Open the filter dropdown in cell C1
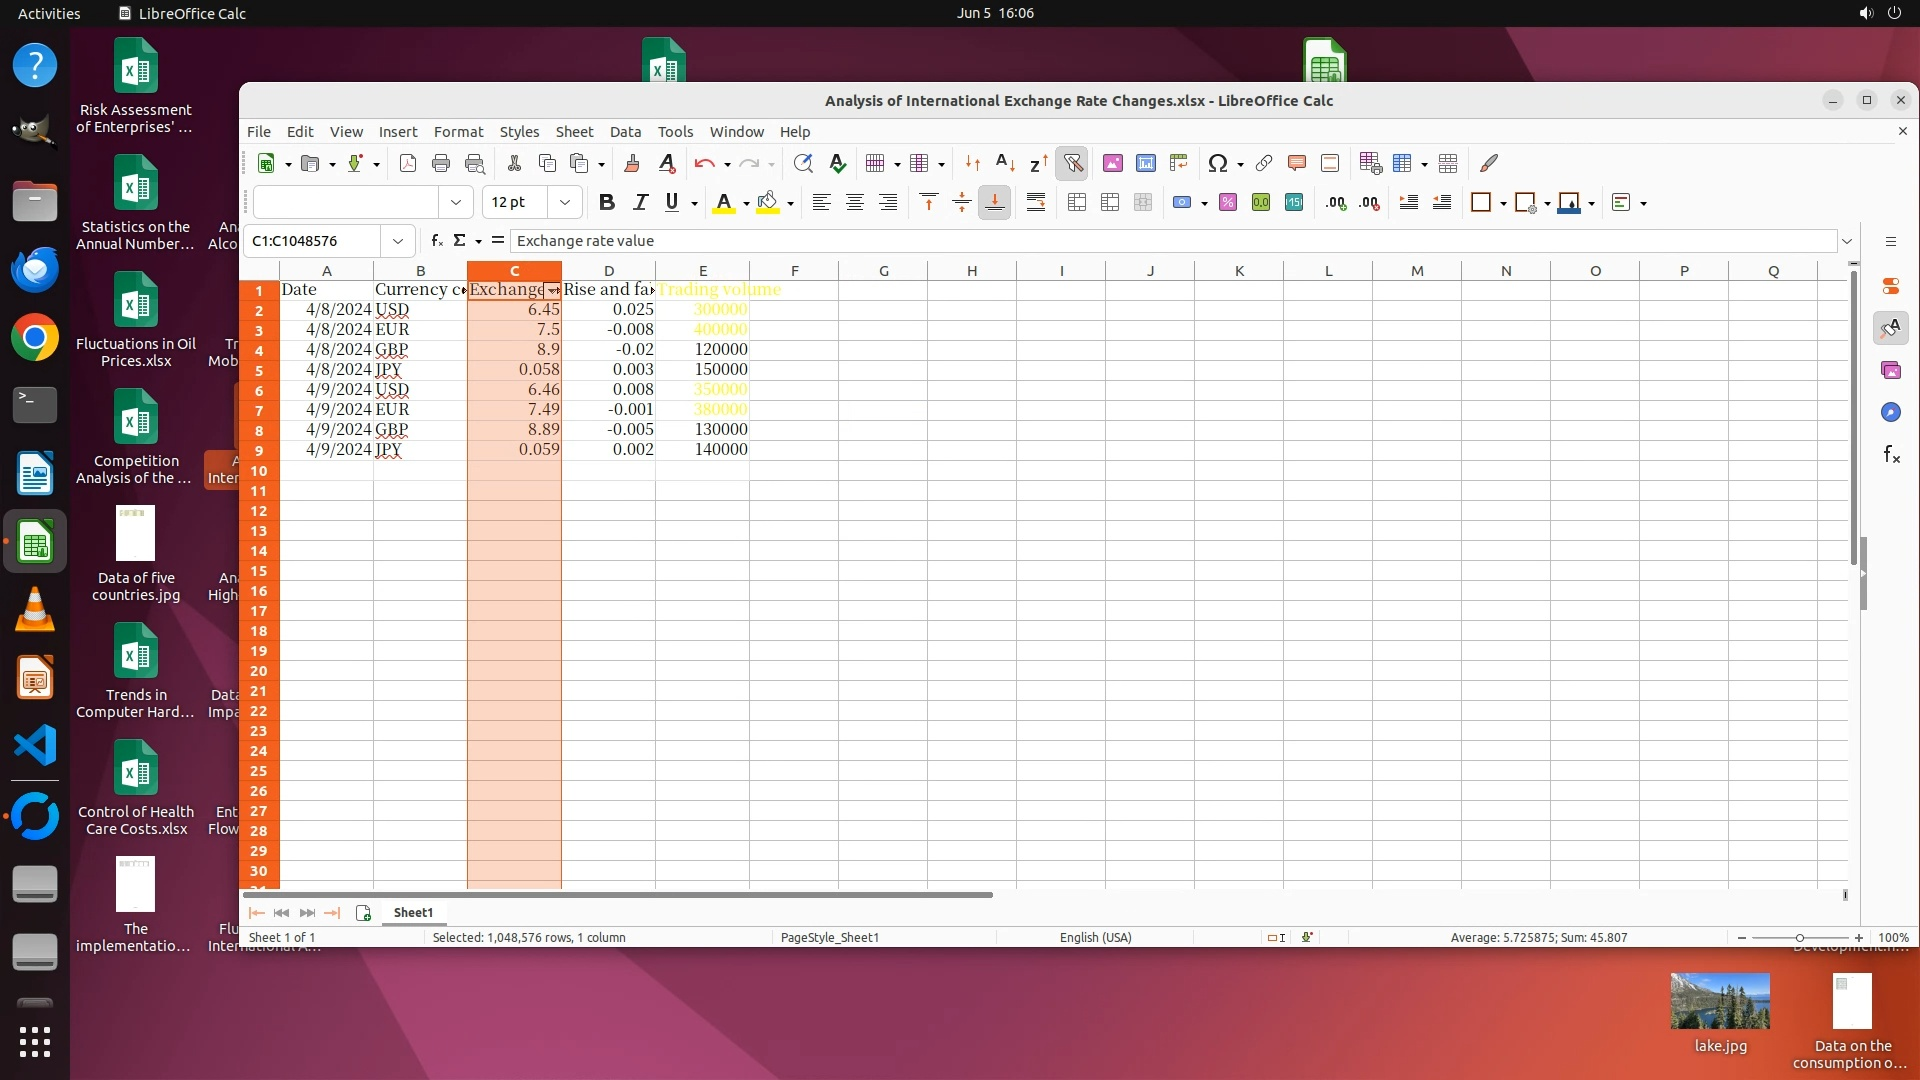This screenshot has height=1080, width=1920. (553, 290)
